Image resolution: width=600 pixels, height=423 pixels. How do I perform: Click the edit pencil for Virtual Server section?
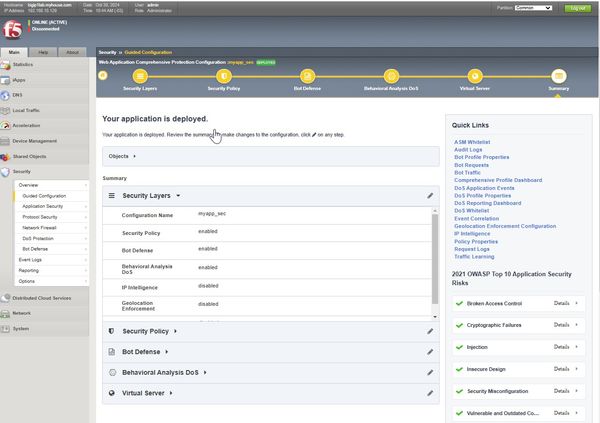click(x=430, y=393)
